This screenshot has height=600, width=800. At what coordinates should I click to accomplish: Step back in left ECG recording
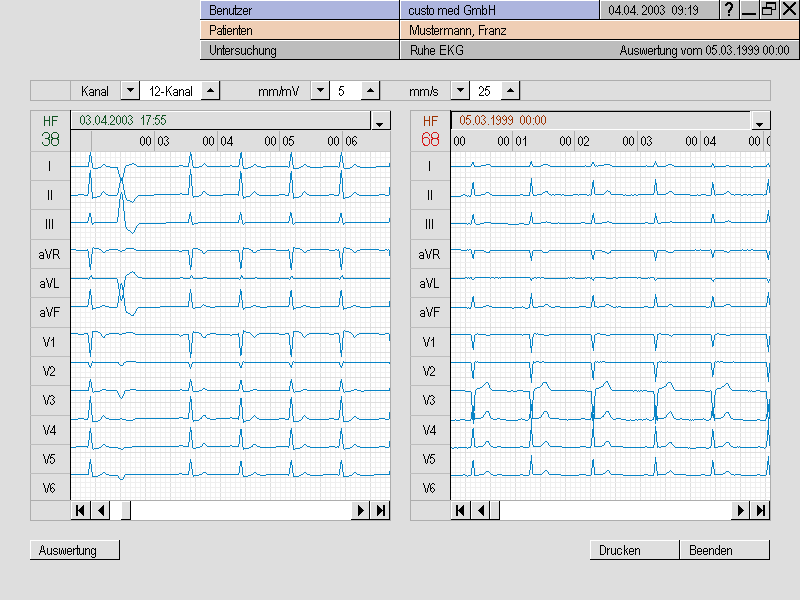(x=100, y=511)
